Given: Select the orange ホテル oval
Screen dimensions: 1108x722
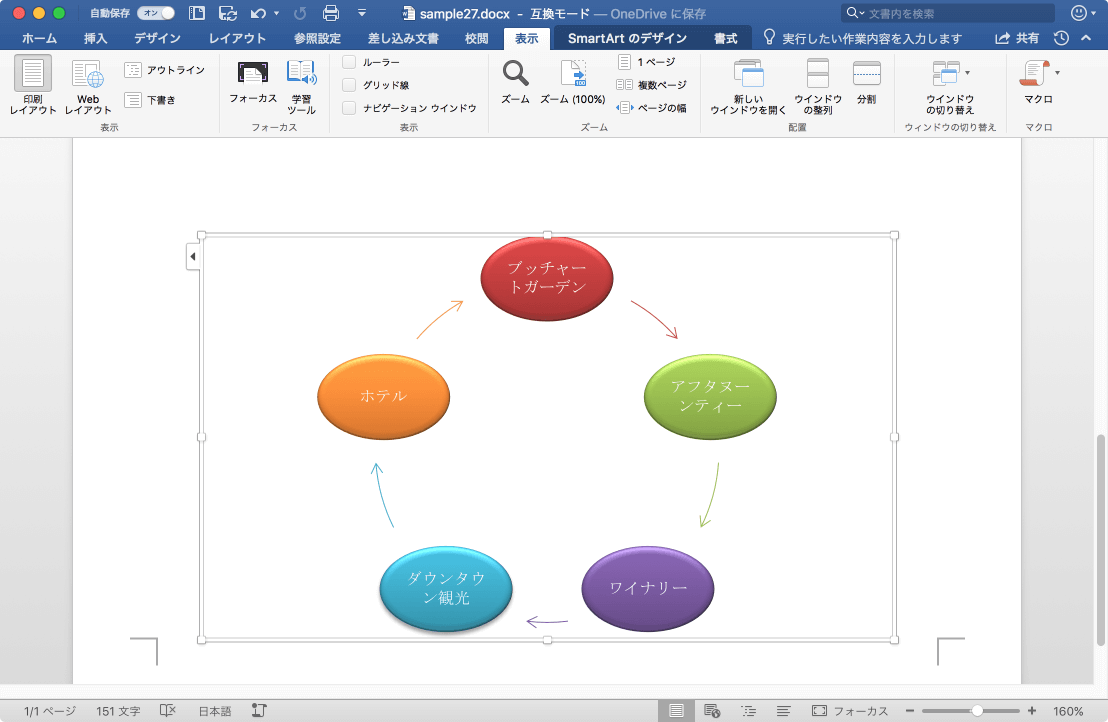Looking at the screenshot, I should 384,396.
